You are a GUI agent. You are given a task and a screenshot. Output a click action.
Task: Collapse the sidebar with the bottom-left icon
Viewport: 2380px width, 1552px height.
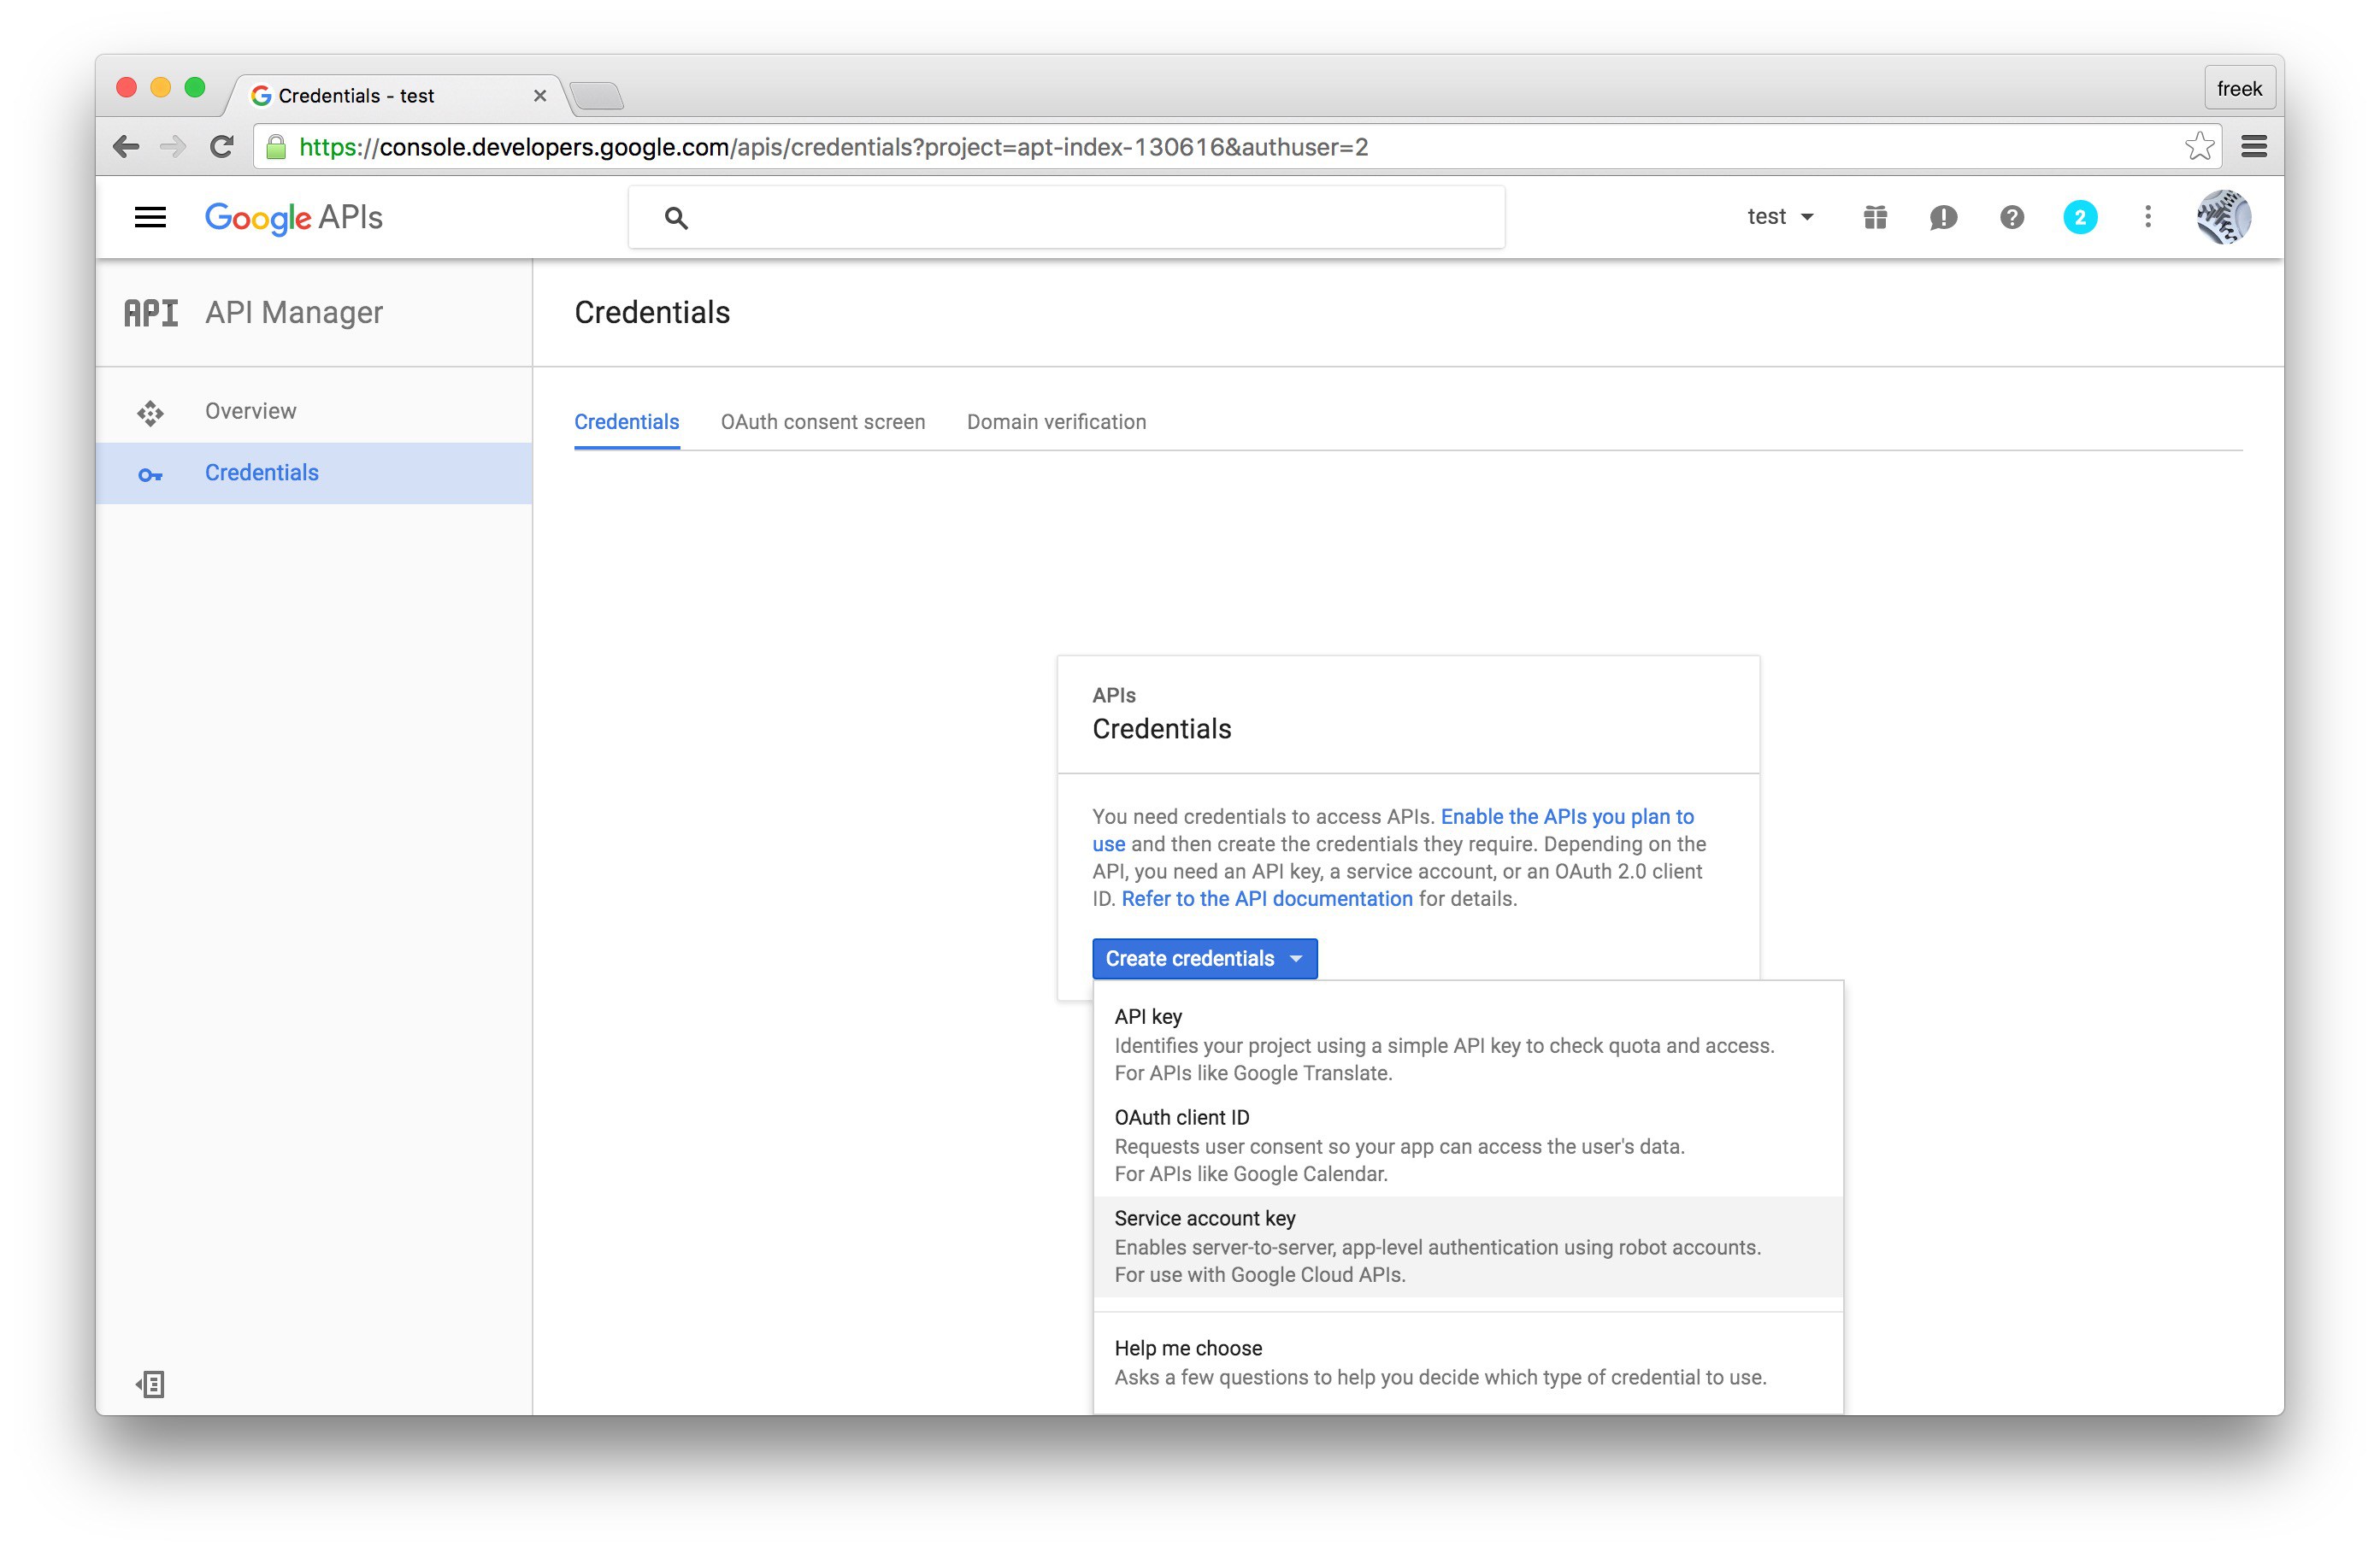tap(150, 1384)
